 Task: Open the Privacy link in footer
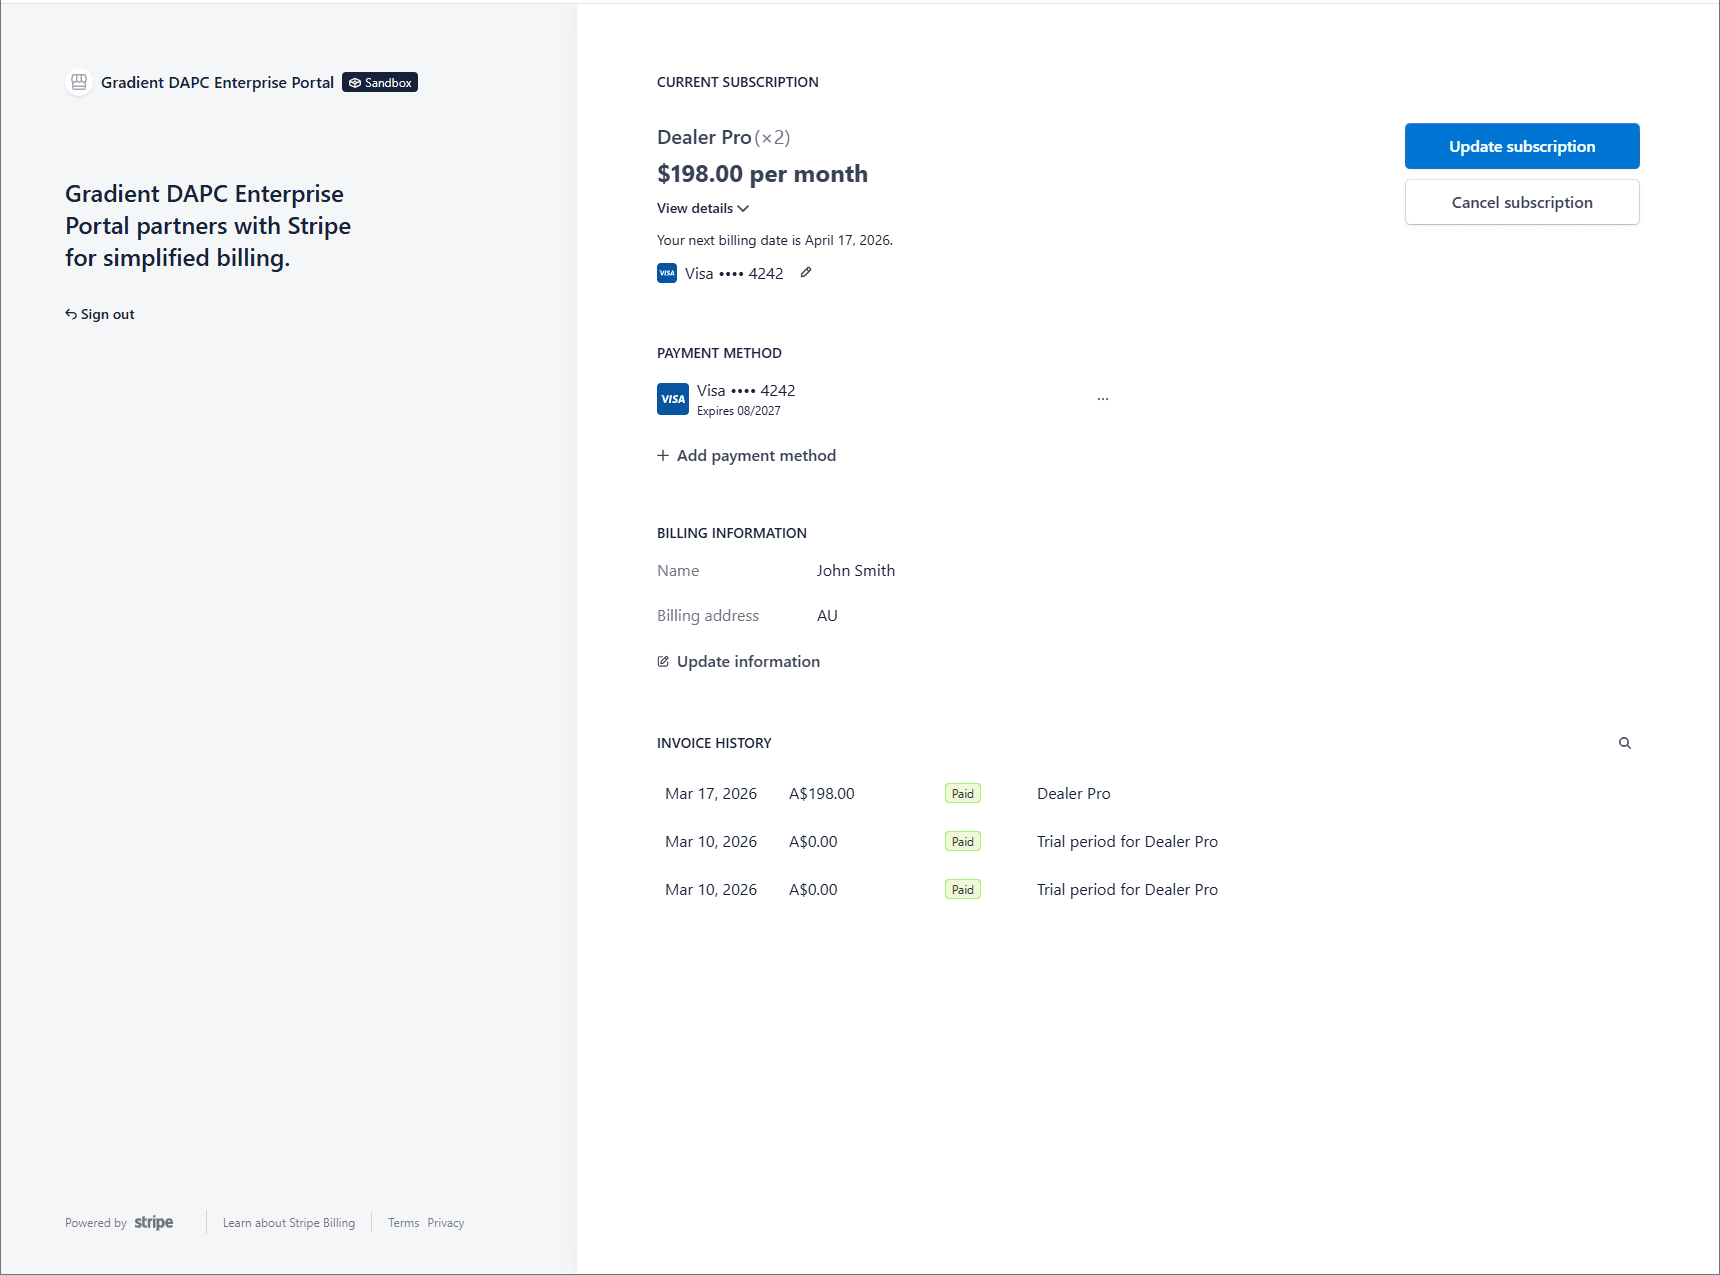(445, 1223)
